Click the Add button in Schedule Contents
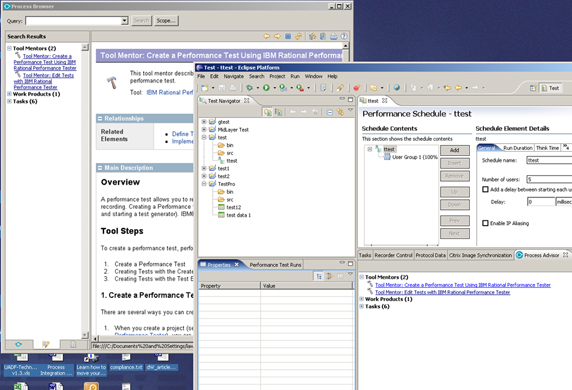The width and height of the screenshot is (572, 390). pos(455,150)
